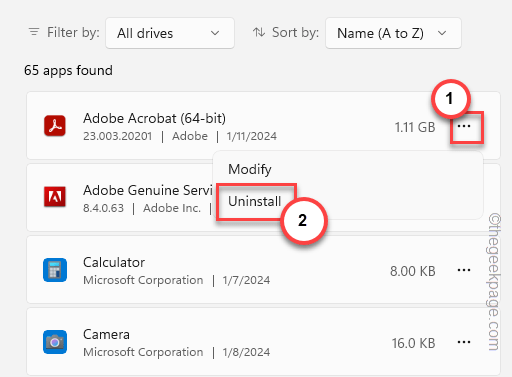Click the 16.0 KB size value
Screen dimensions: 512x377
click(413, 343)
